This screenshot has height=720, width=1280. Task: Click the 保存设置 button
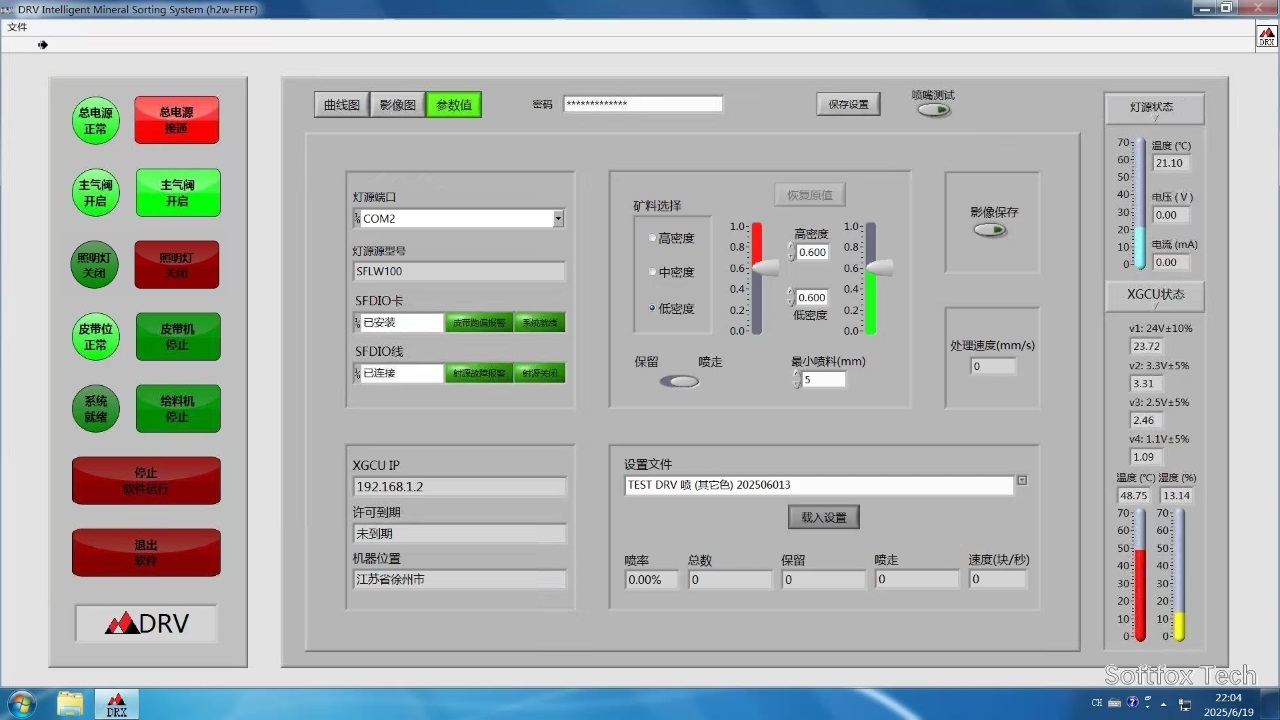[847, 103]
